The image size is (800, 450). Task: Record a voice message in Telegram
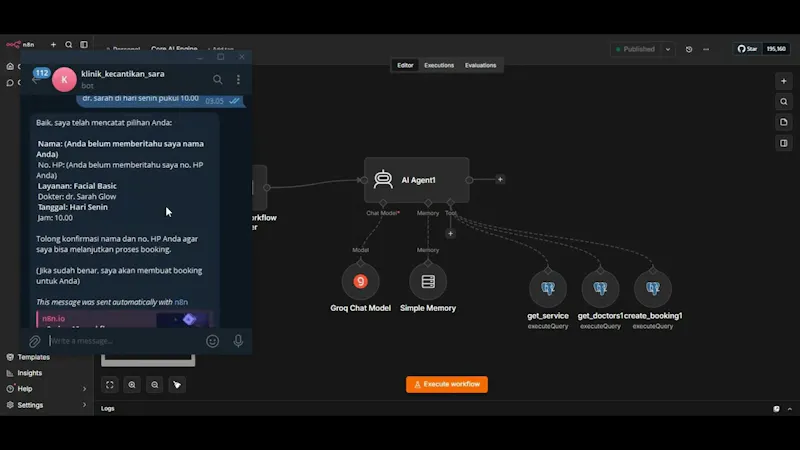point(238,341)
